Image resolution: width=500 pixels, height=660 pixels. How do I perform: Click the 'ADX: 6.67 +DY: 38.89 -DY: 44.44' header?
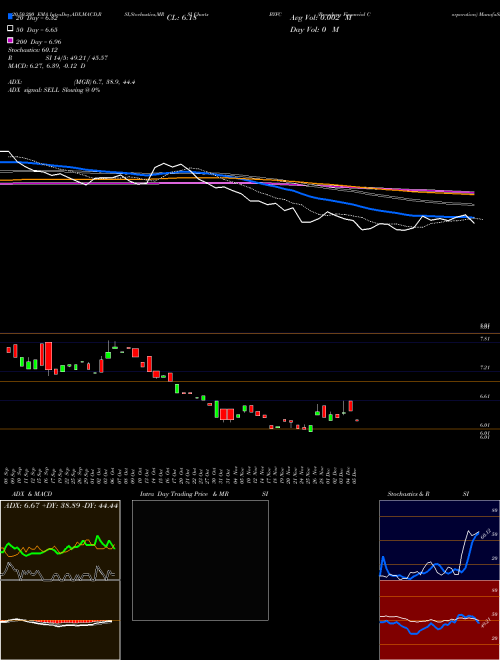click(61, 506)
